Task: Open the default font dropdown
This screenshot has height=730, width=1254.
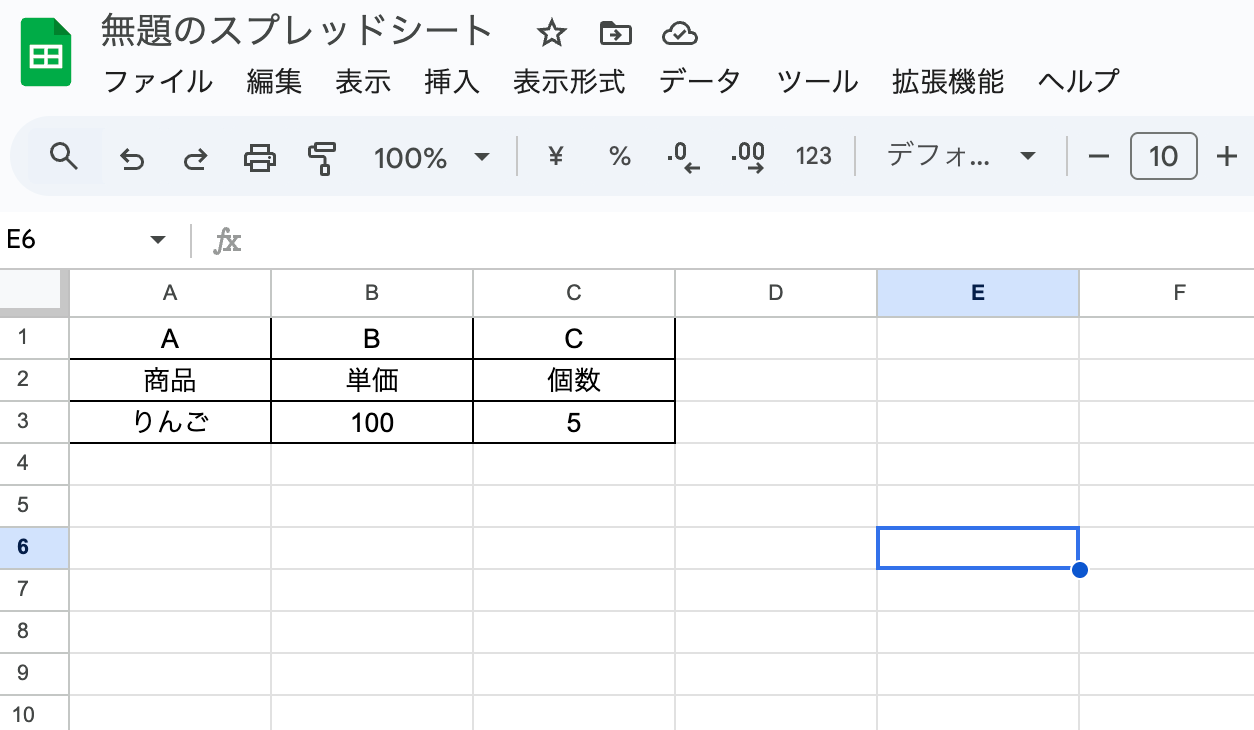Action: 960,156
